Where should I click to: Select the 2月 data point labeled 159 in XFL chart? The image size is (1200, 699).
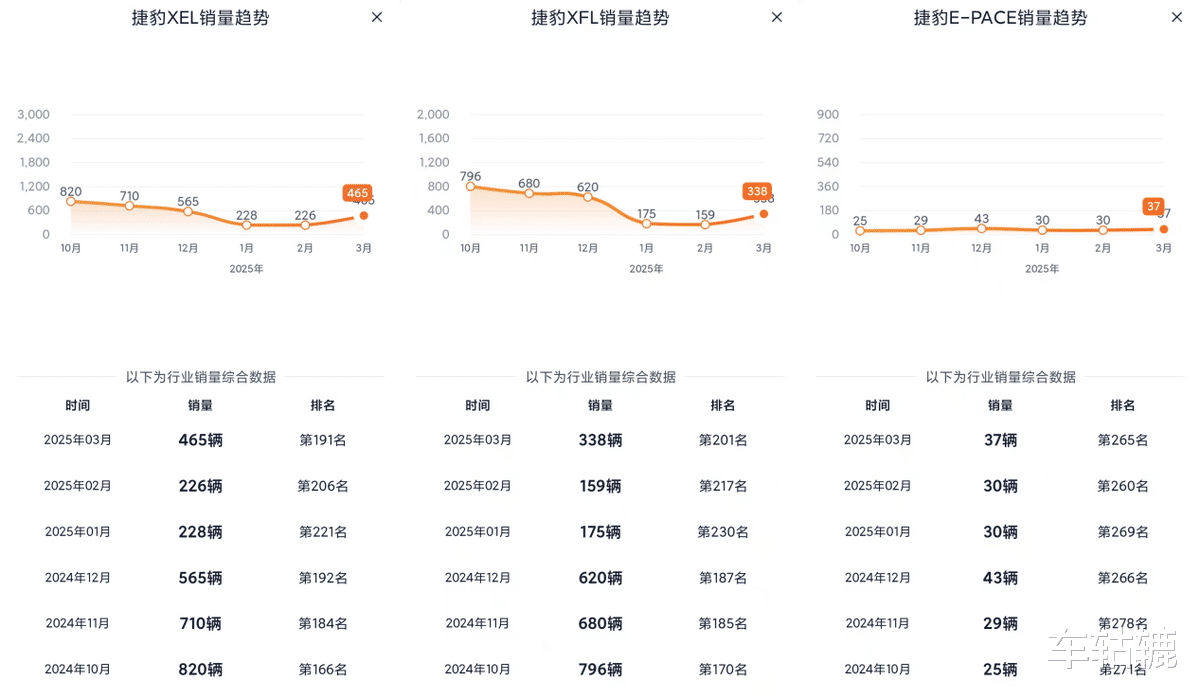(705, 225)
